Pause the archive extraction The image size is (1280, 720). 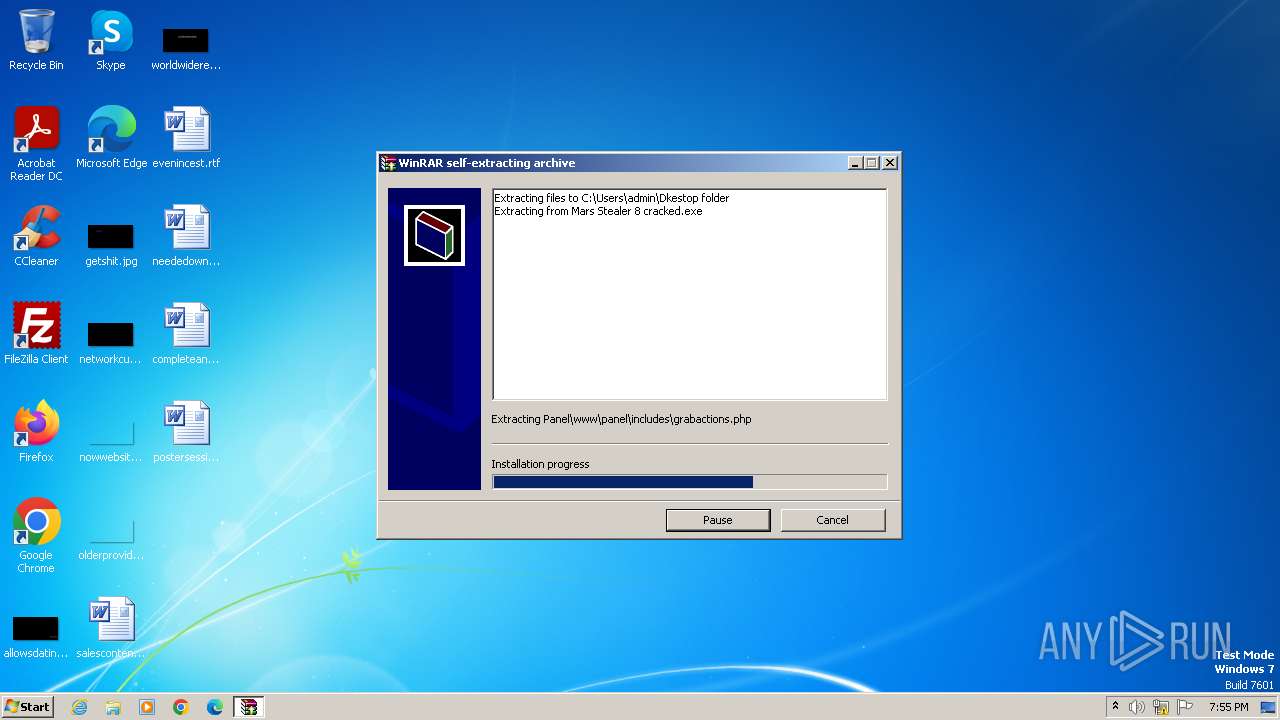718,520
